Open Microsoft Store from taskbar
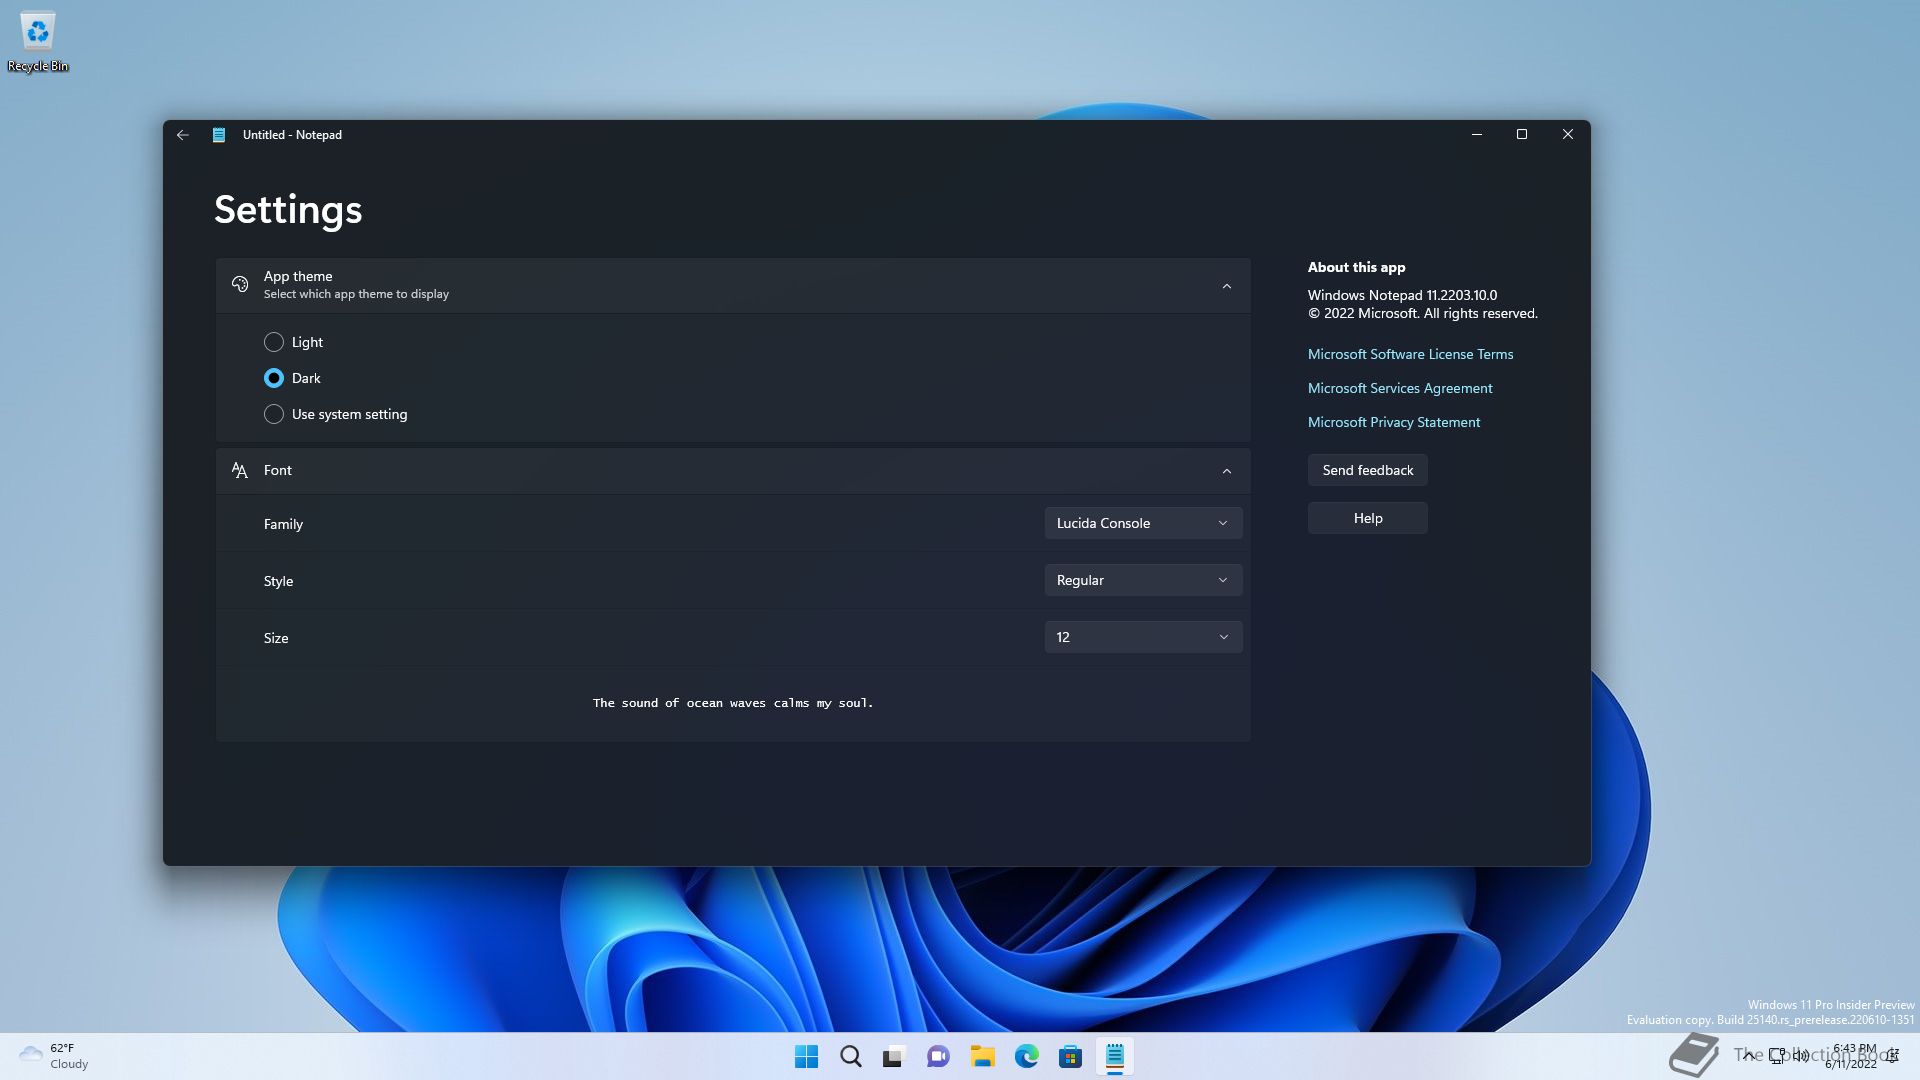The width and height of the screenshot is (1920, 1080). point(1070,1057)
